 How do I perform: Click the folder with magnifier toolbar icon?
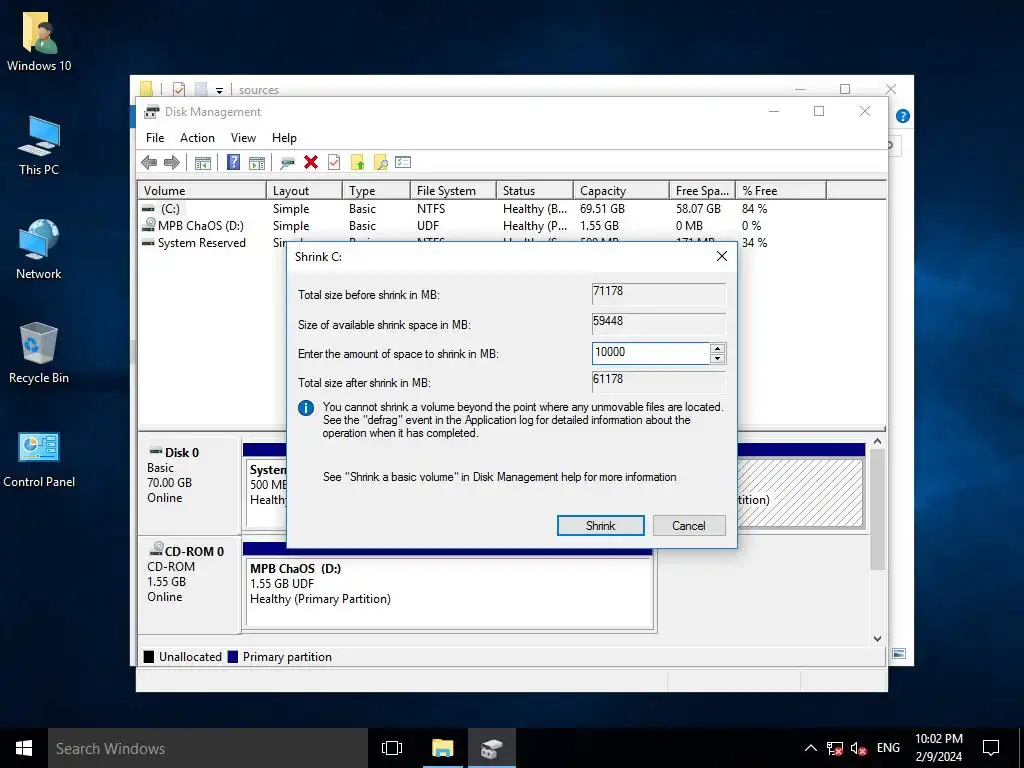pos(380,162)
